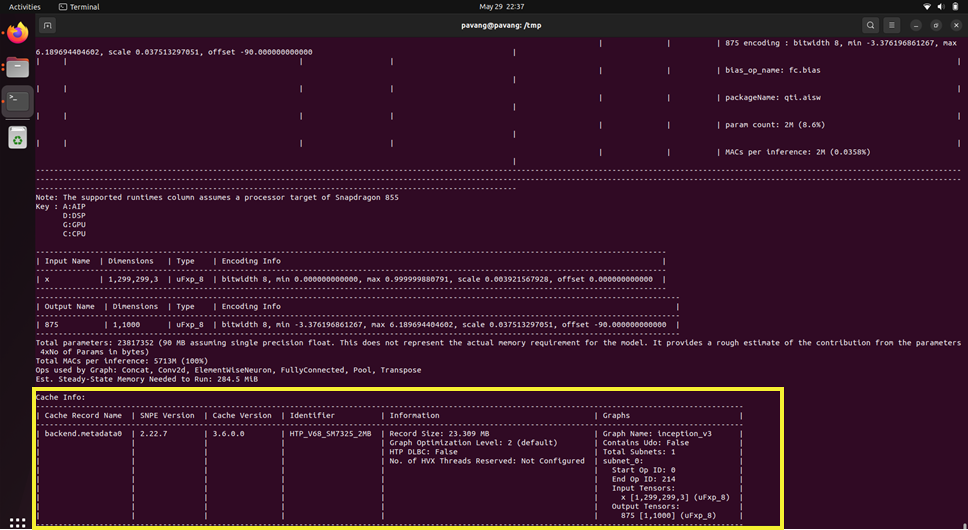Click the 'Ops used by Graph' line

point(228,370)
